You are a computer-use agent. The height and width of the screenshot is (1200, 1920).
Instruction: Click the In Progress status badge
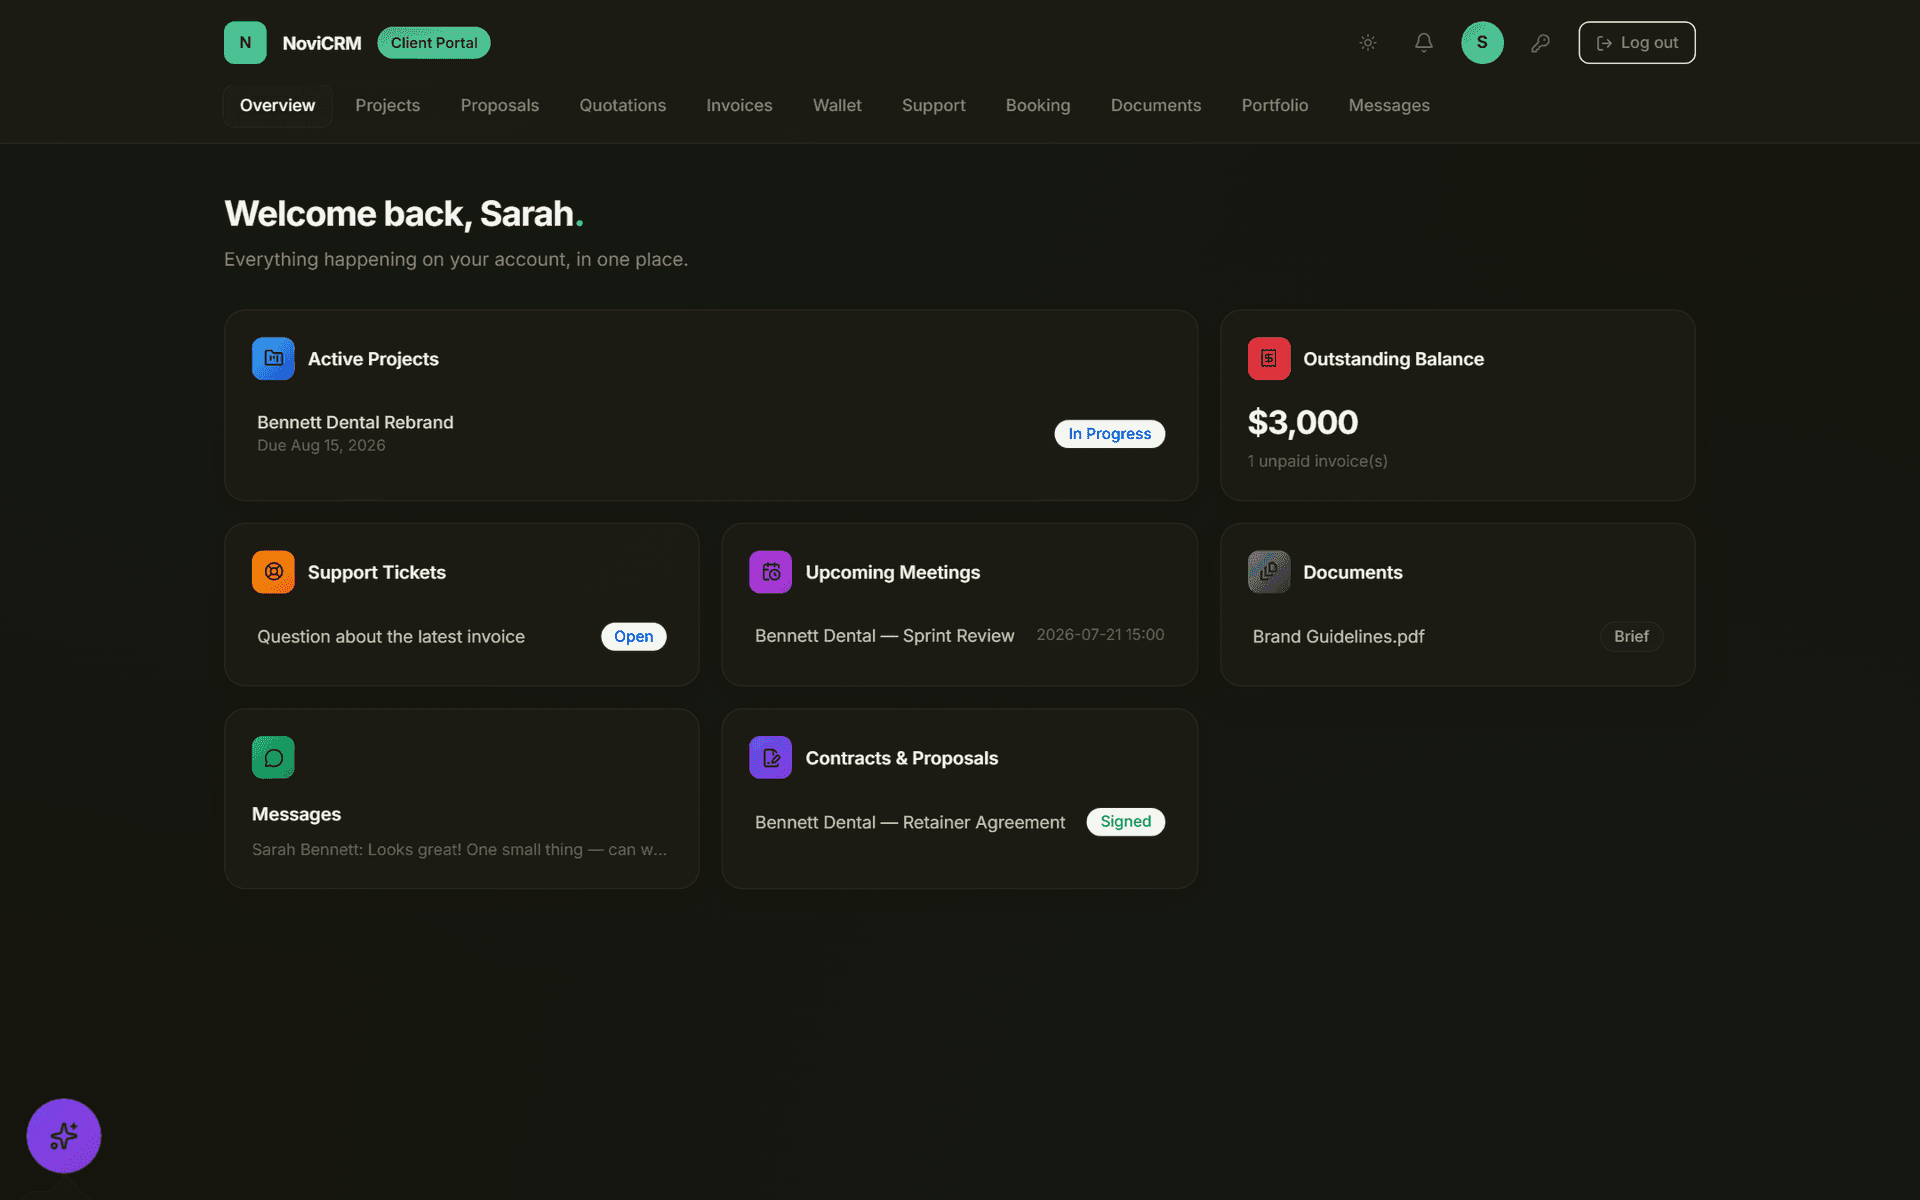(1110, 434)
